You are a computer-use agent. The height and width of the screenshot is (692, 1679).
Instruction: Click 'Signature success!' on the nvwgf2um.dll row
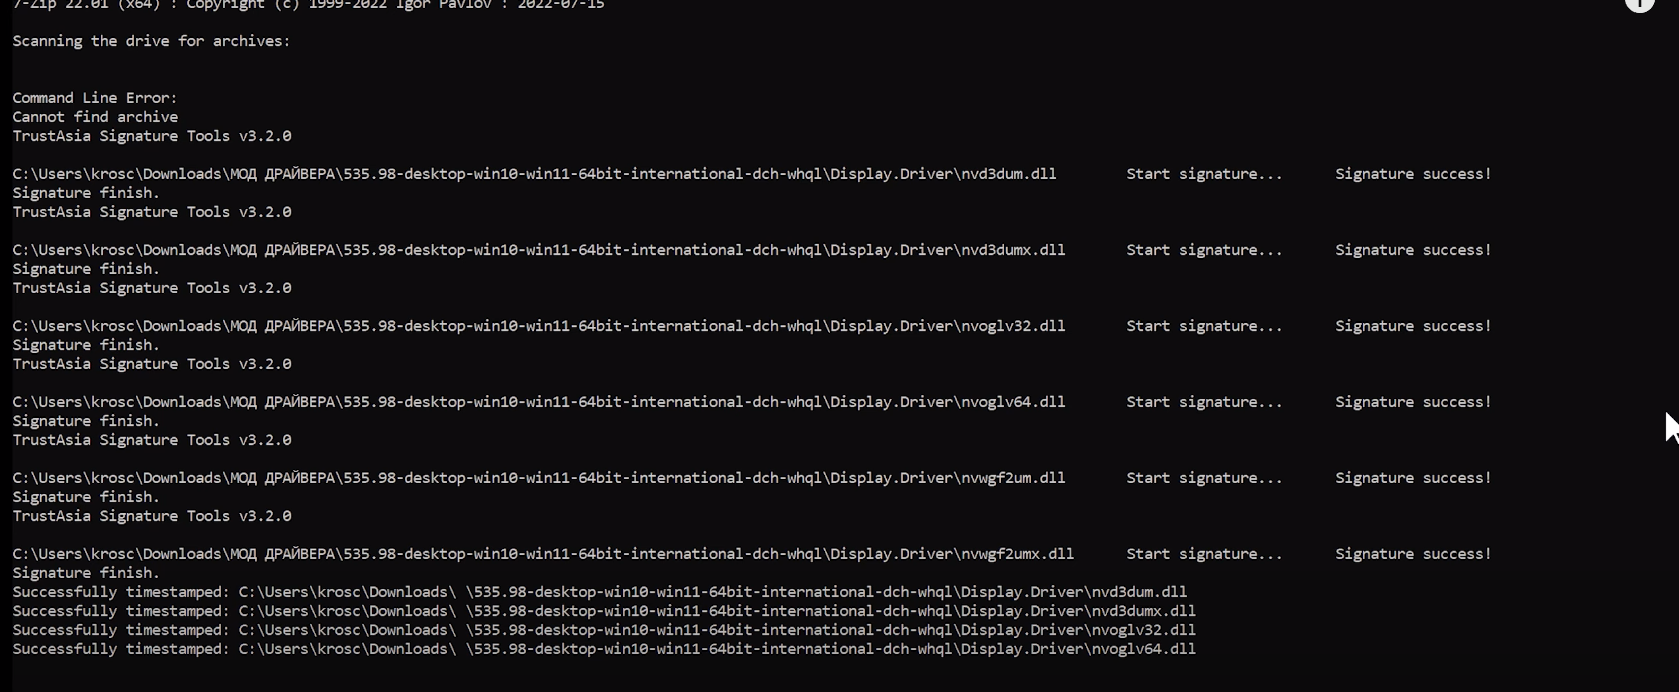[x=1413, y=478]
